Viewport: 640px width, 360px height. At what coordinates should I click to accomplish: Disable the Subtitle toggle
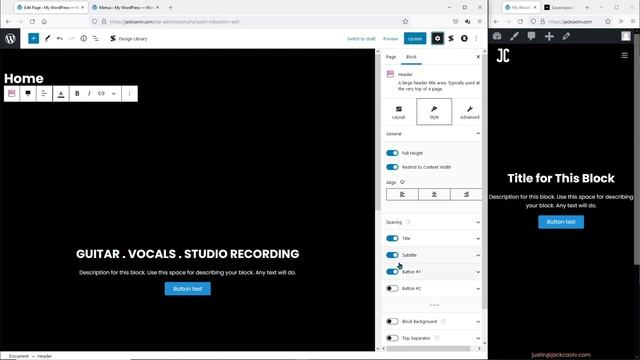click(392, 255)
